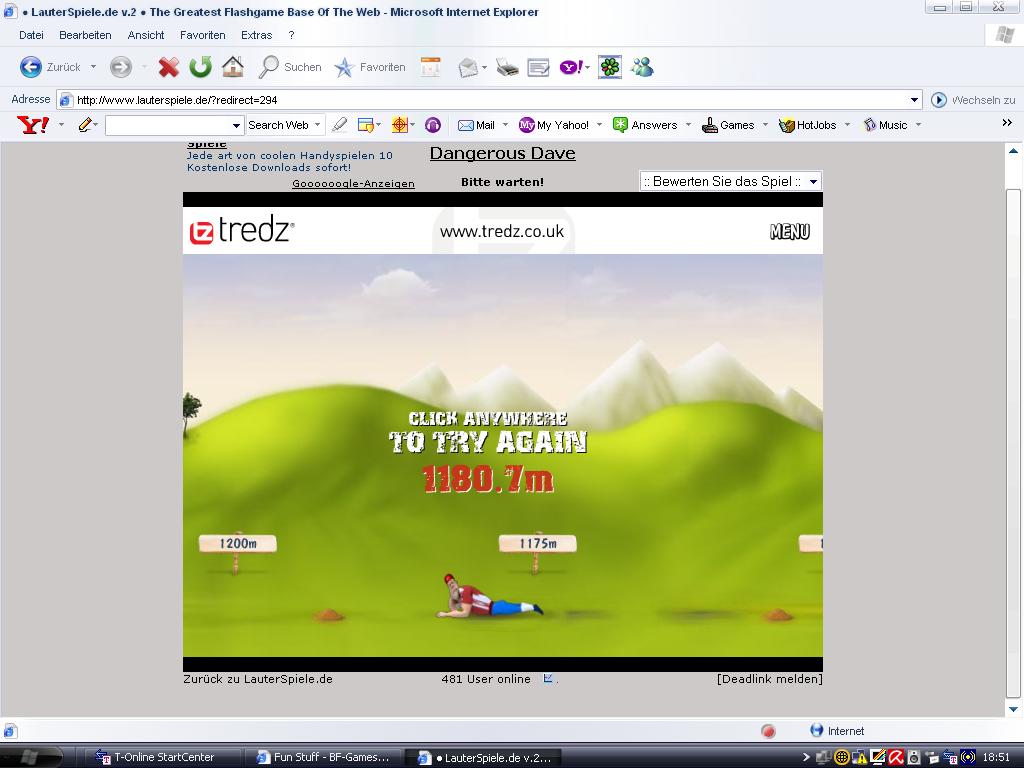1024x768 pixels.
Task: Switch to Fun Stuff - BF-Games taskbar window
Action: click(x=325, y=758)
